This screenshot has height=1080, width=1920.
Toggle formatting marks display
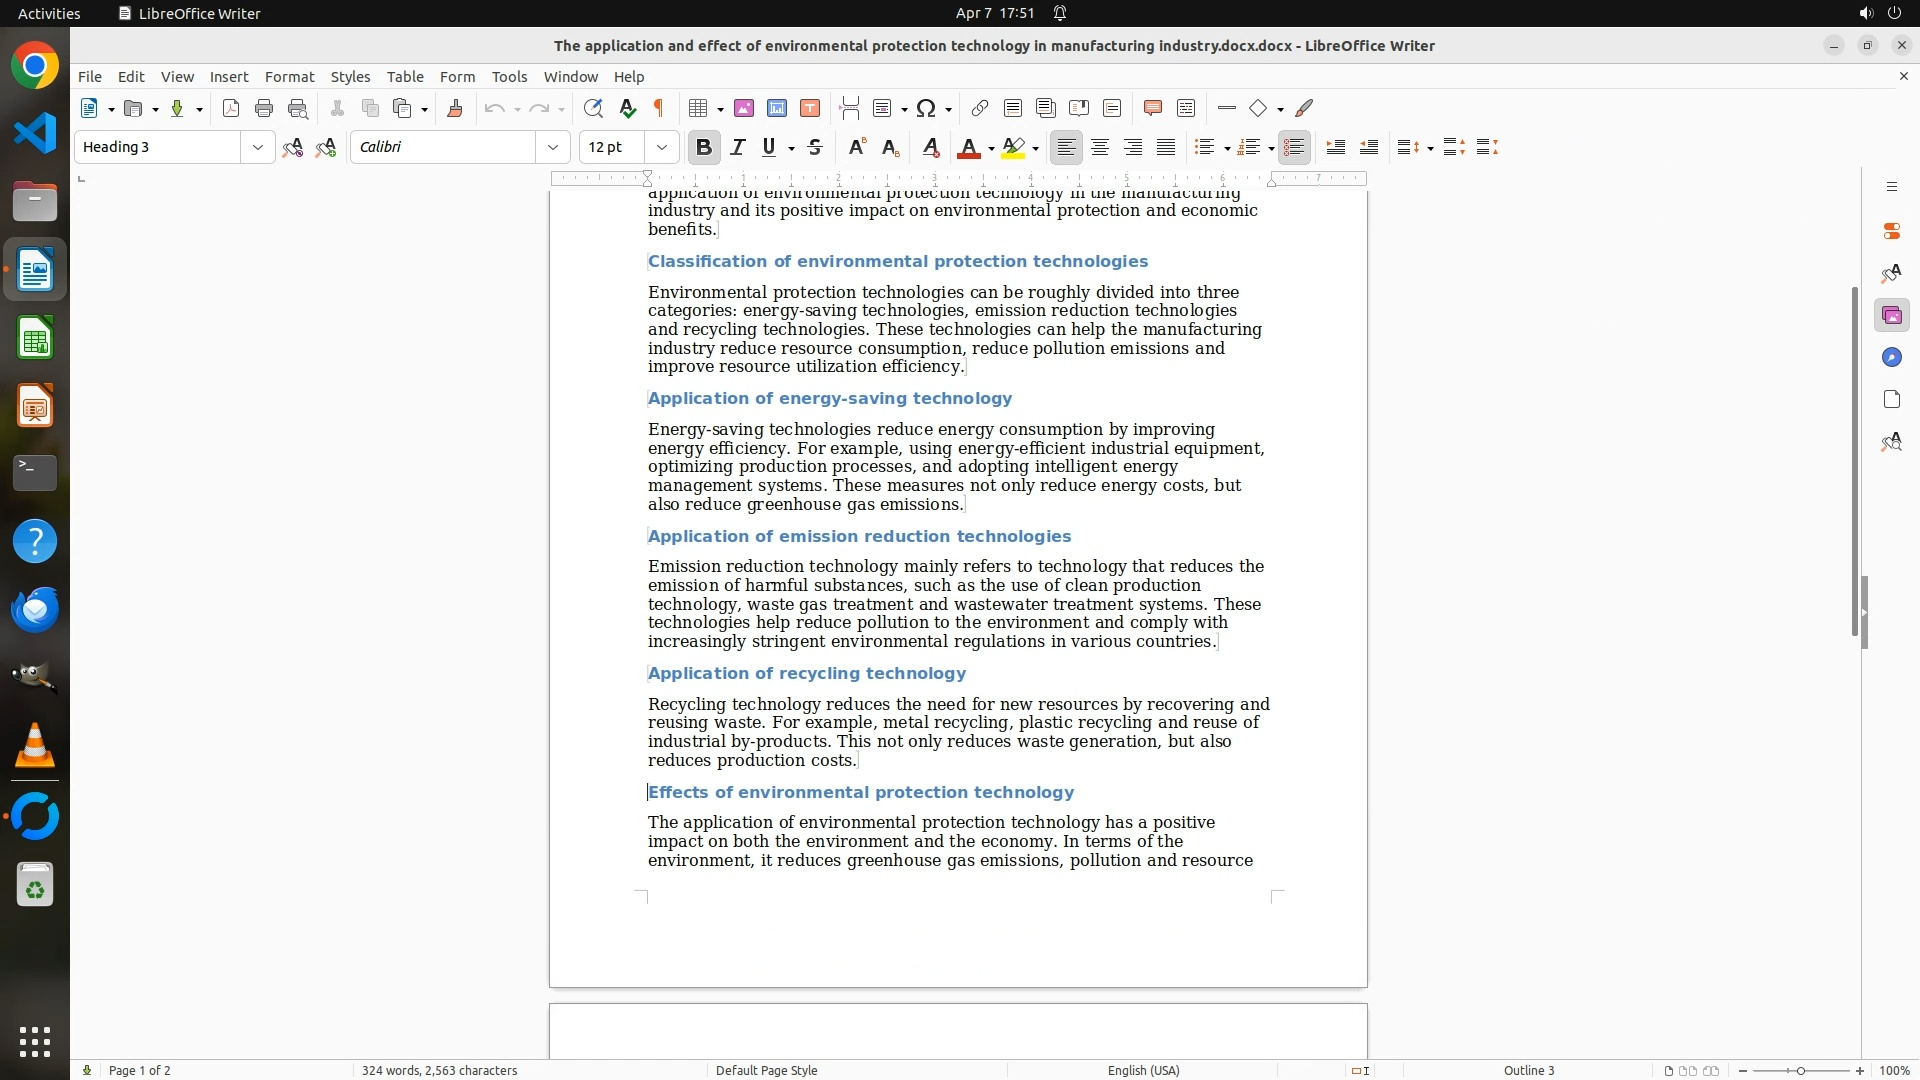(659, 109)
